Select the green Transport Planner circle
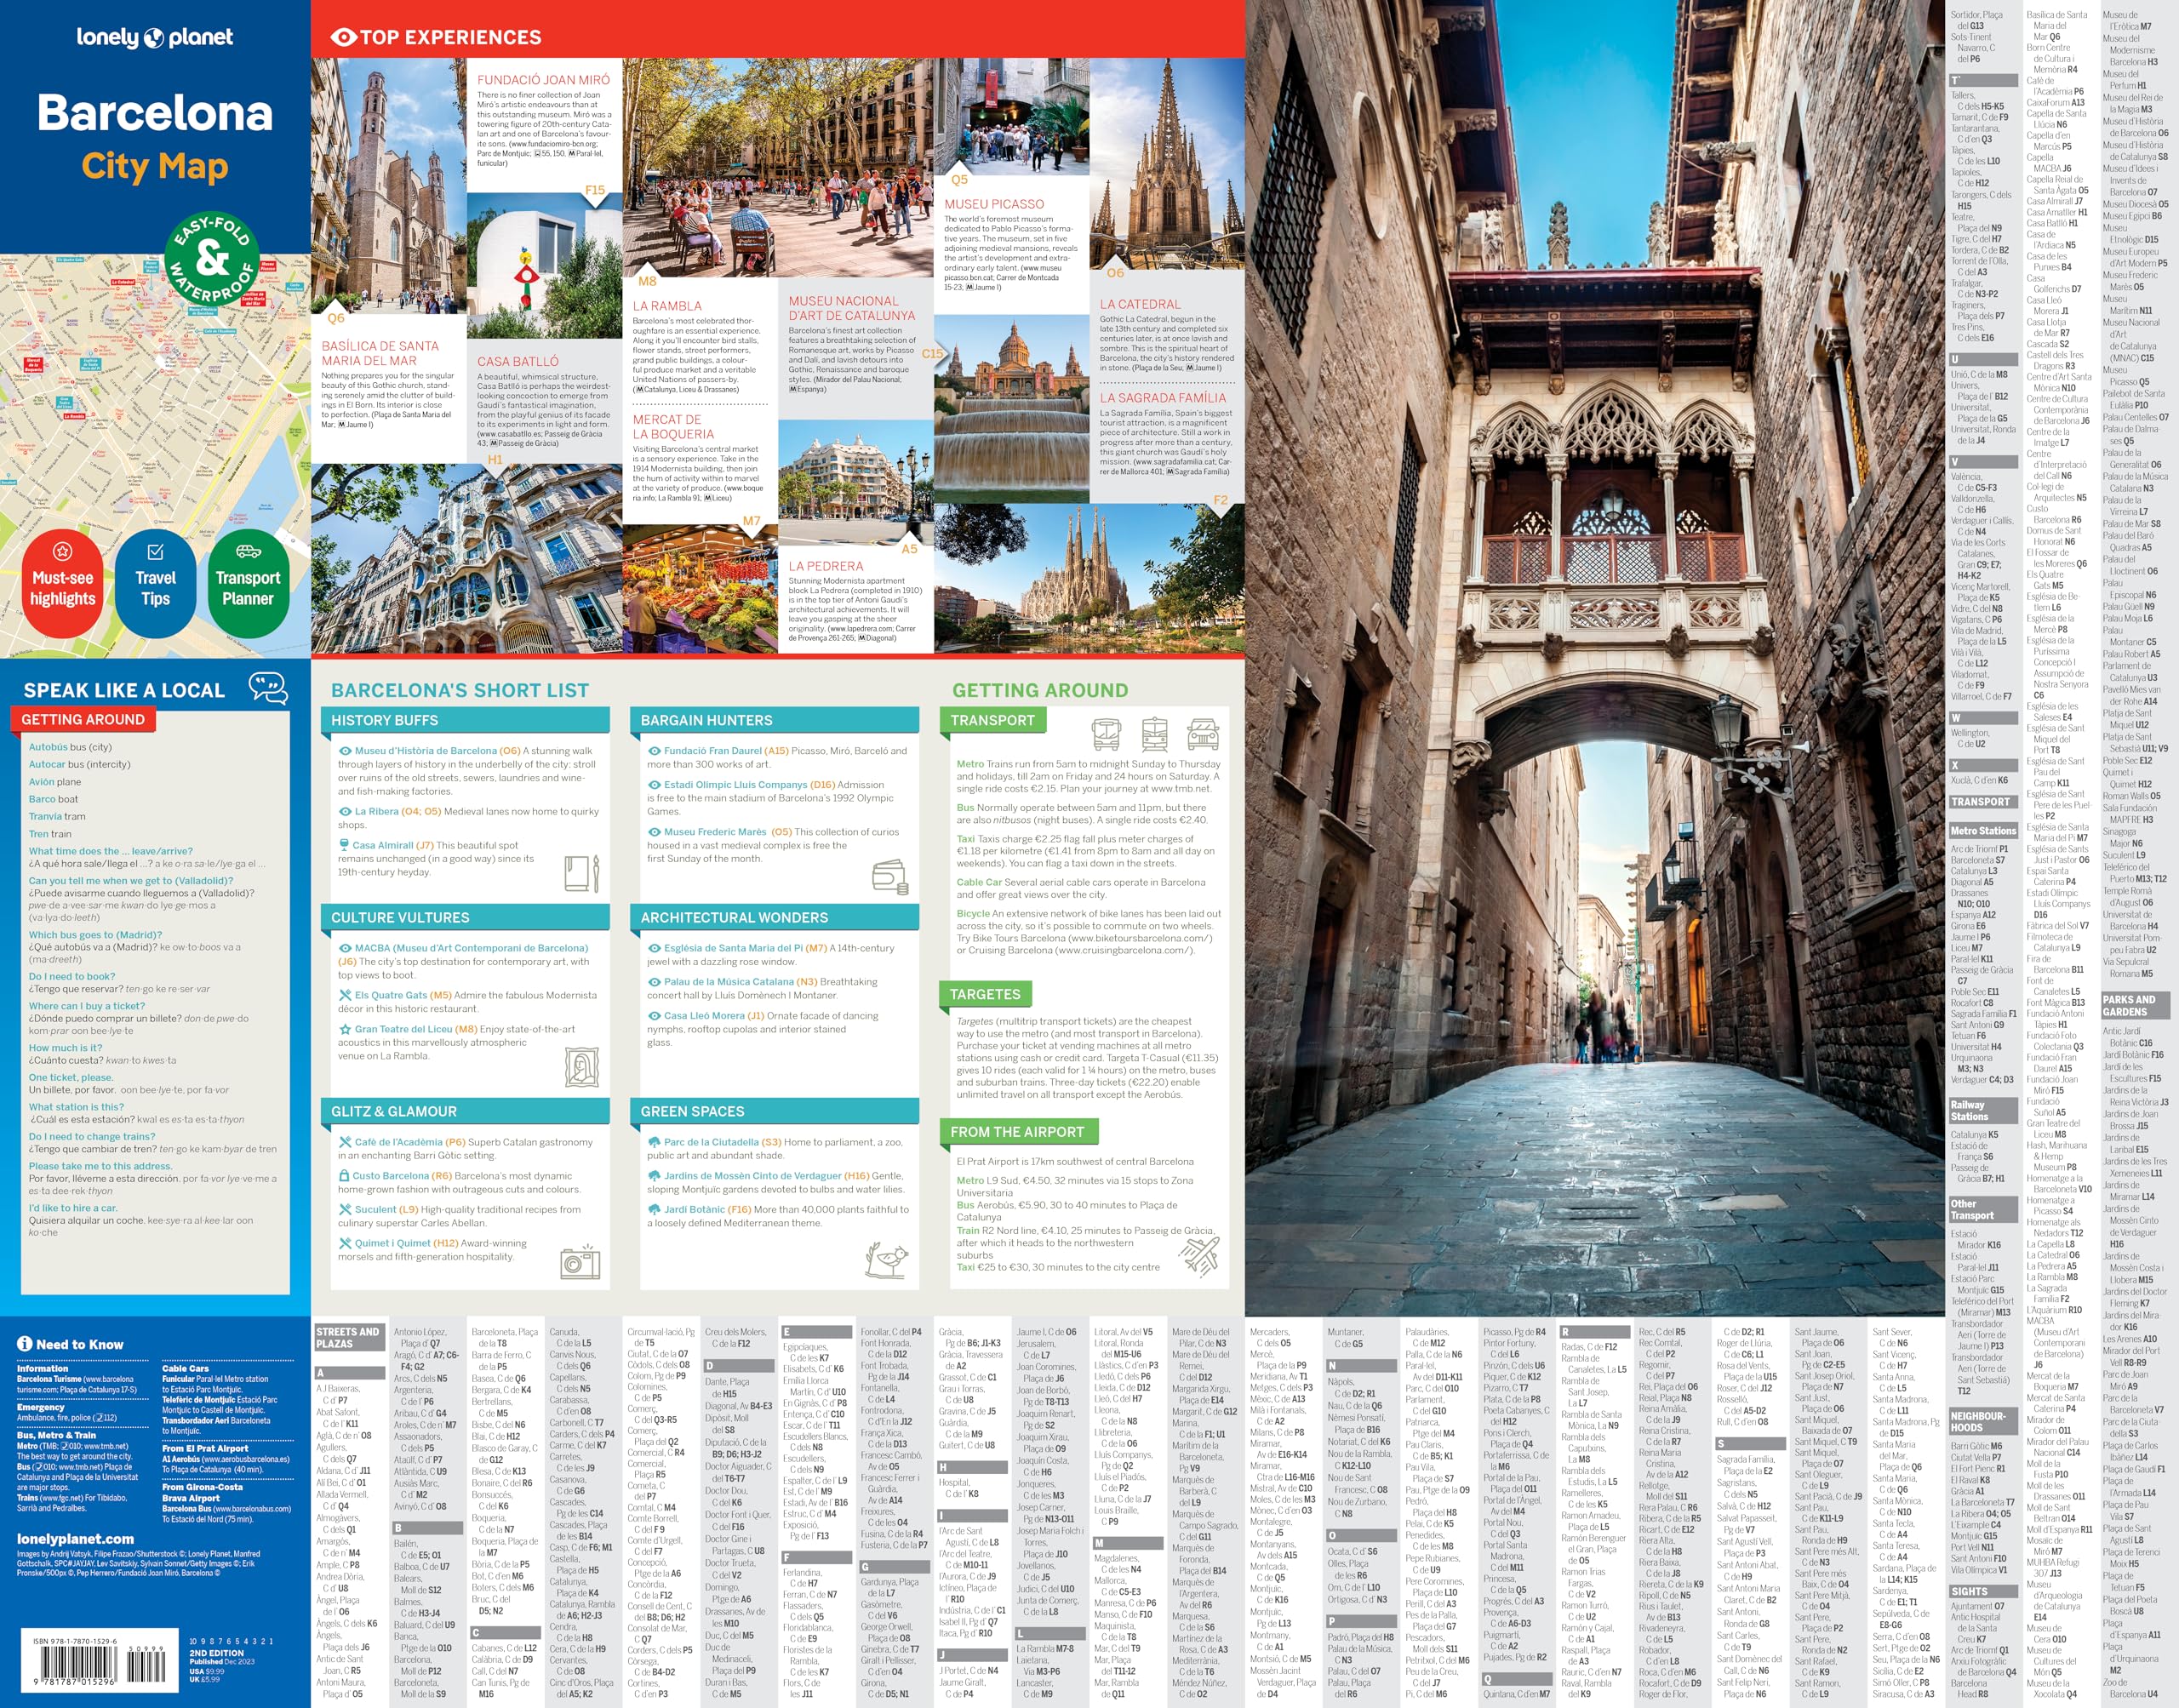This screenshot has width=2179, height=1708. pyautogui.click(x=248, y=583)
